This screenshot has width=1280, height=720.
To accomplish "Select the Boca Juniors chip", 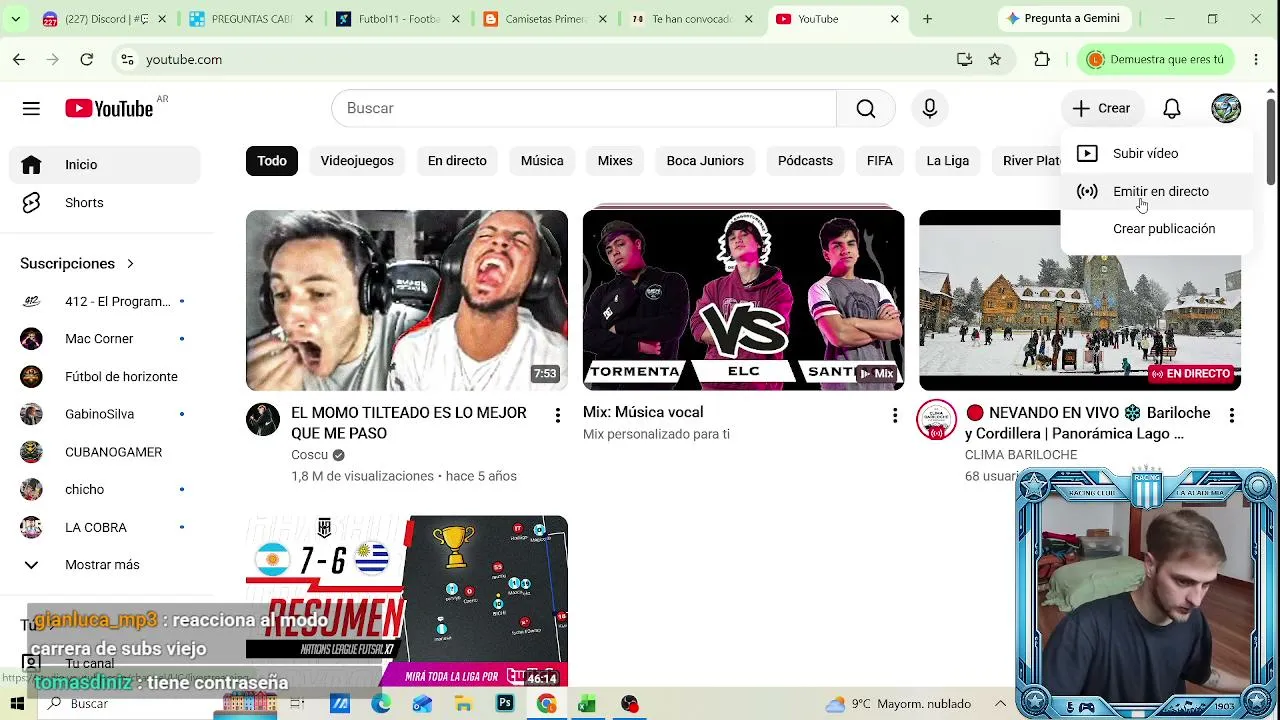I will [705, 161].
